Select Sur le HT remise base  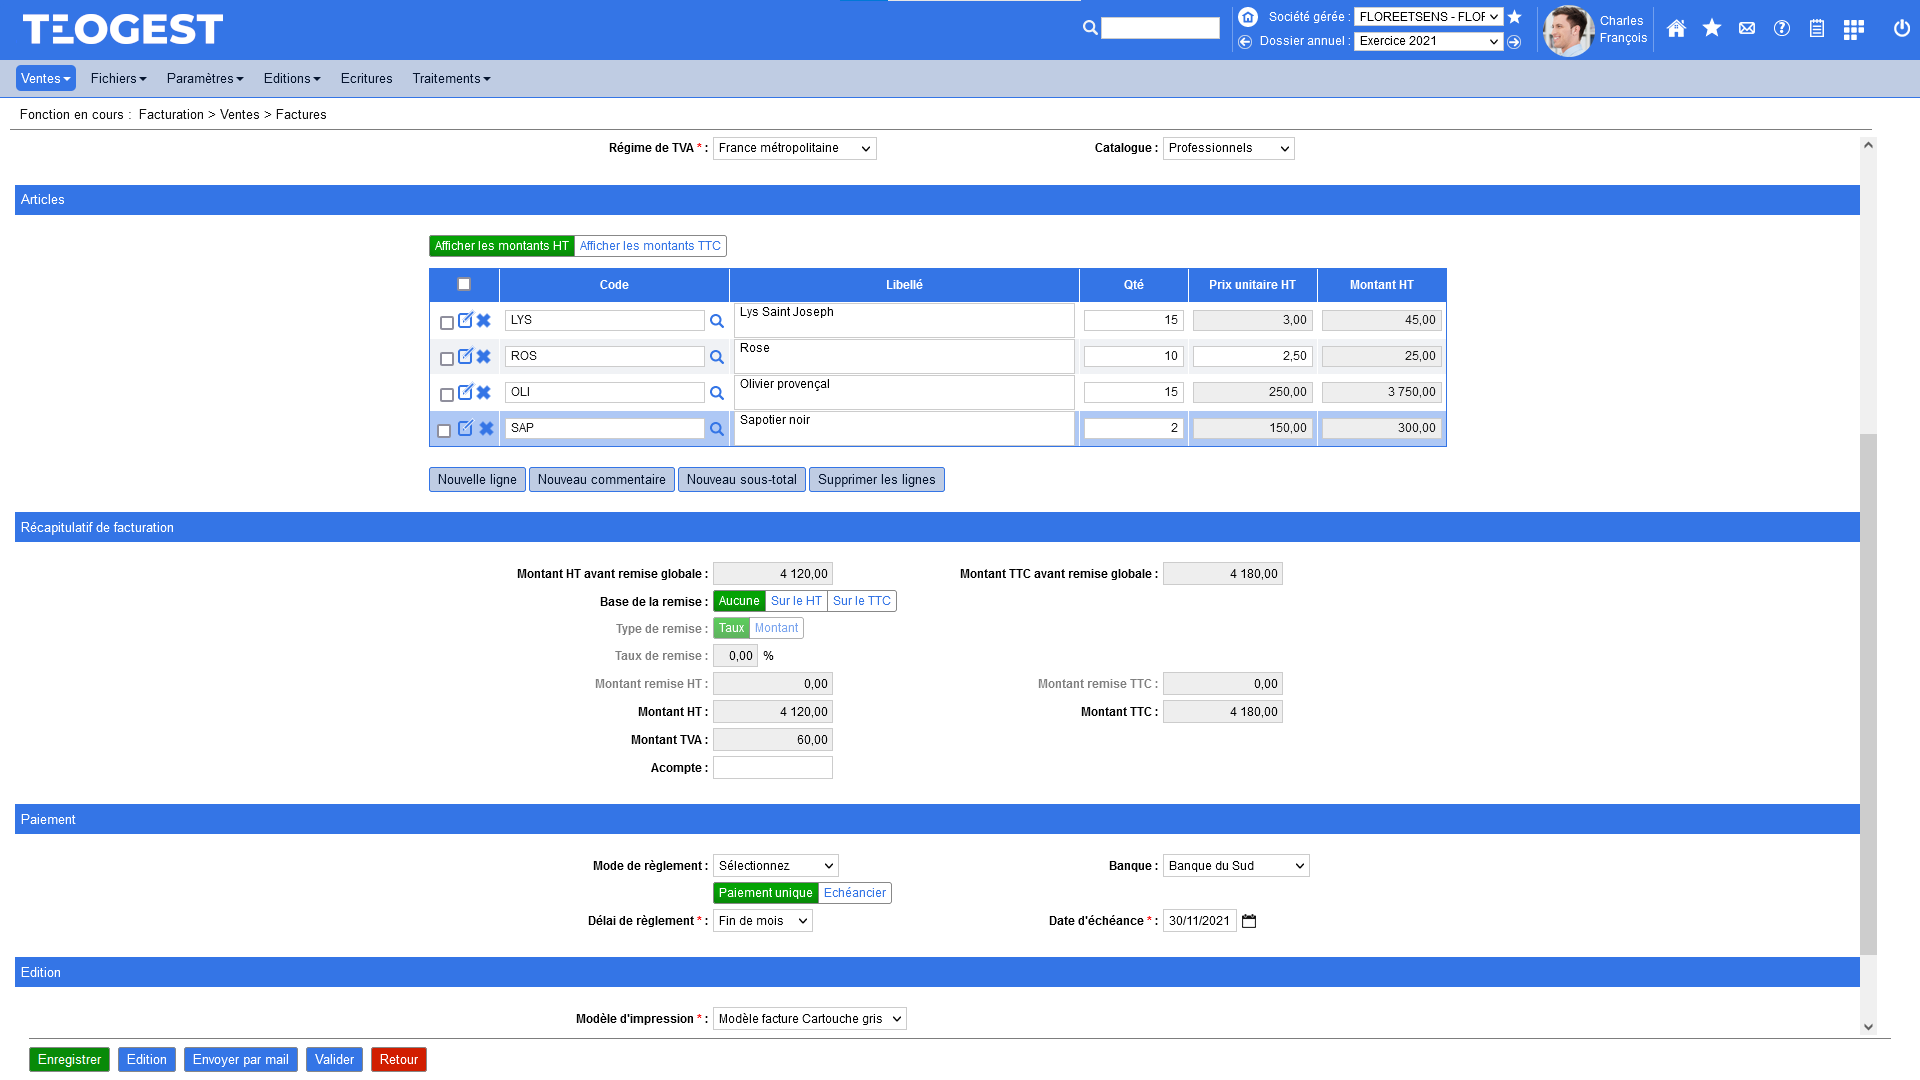(x=796, y=602)
